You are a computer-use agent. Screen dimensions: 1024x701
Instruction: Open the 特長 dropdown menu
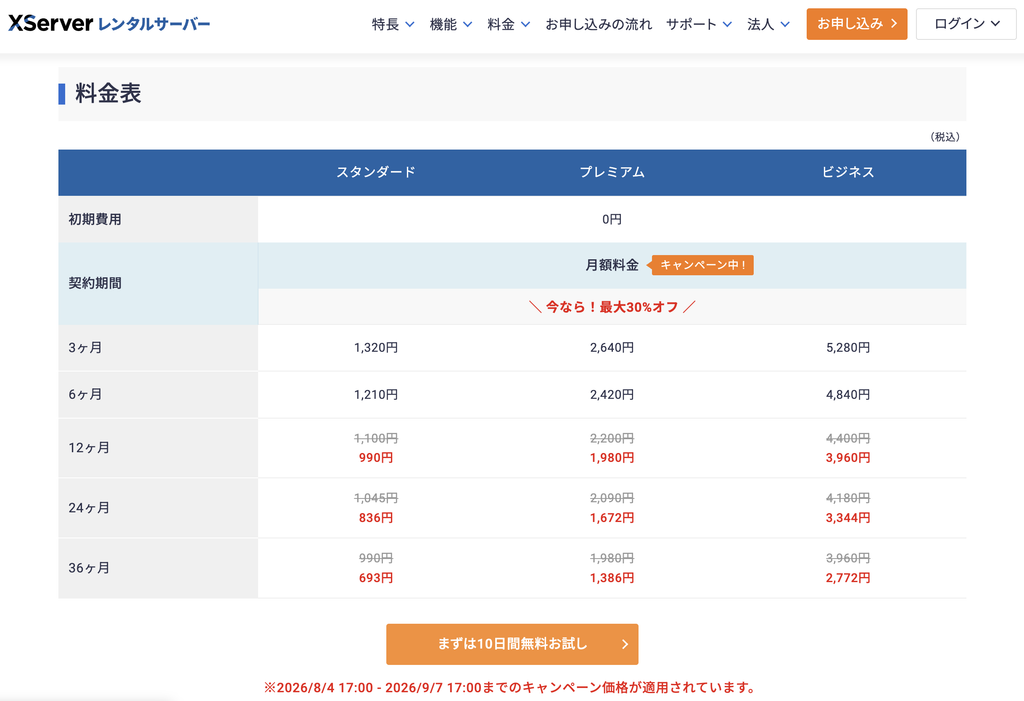coord(393,24)
